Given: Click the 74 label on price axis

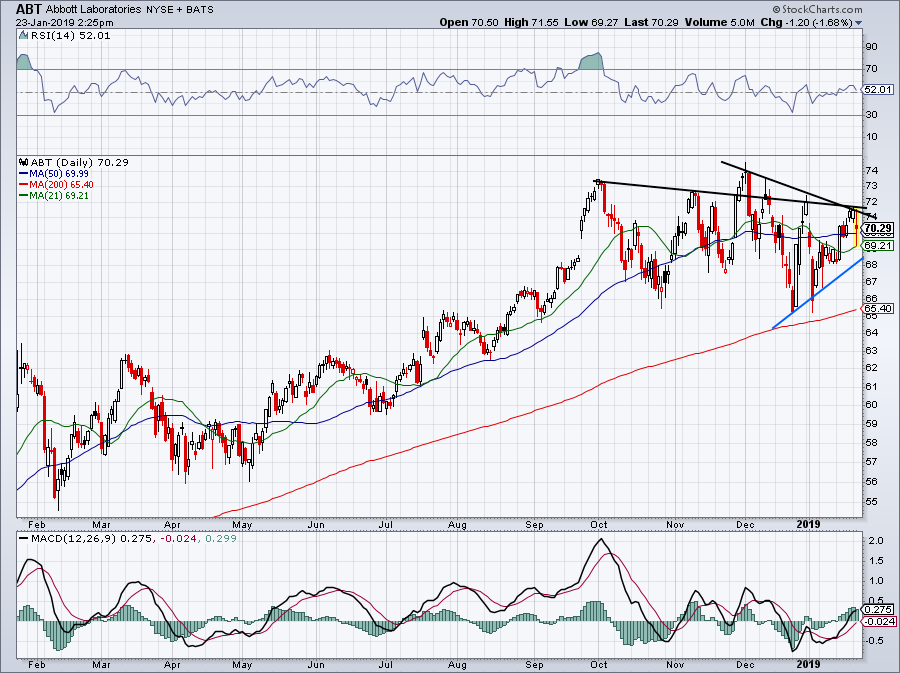Looking at the screenshot, I should [x=871, y=170].
